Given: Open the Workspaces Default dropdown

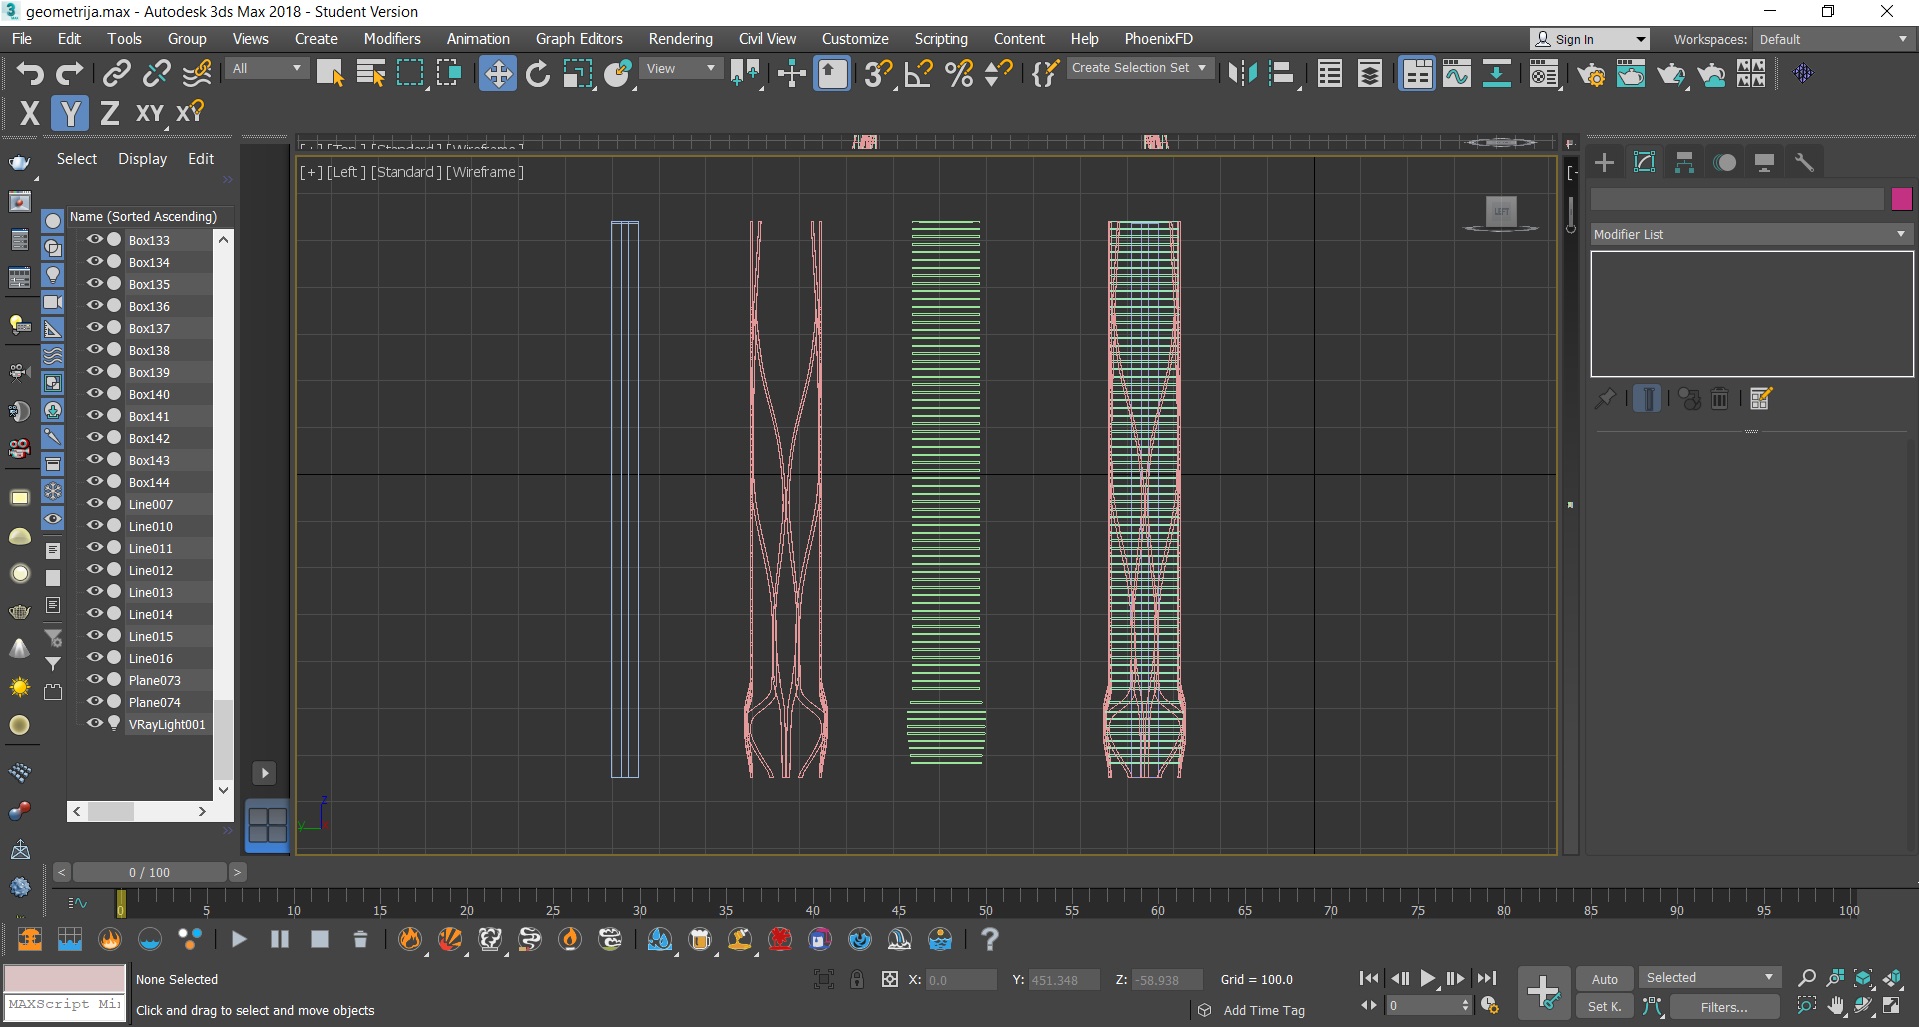Looking at the screenshot, I should point(1833,39).
